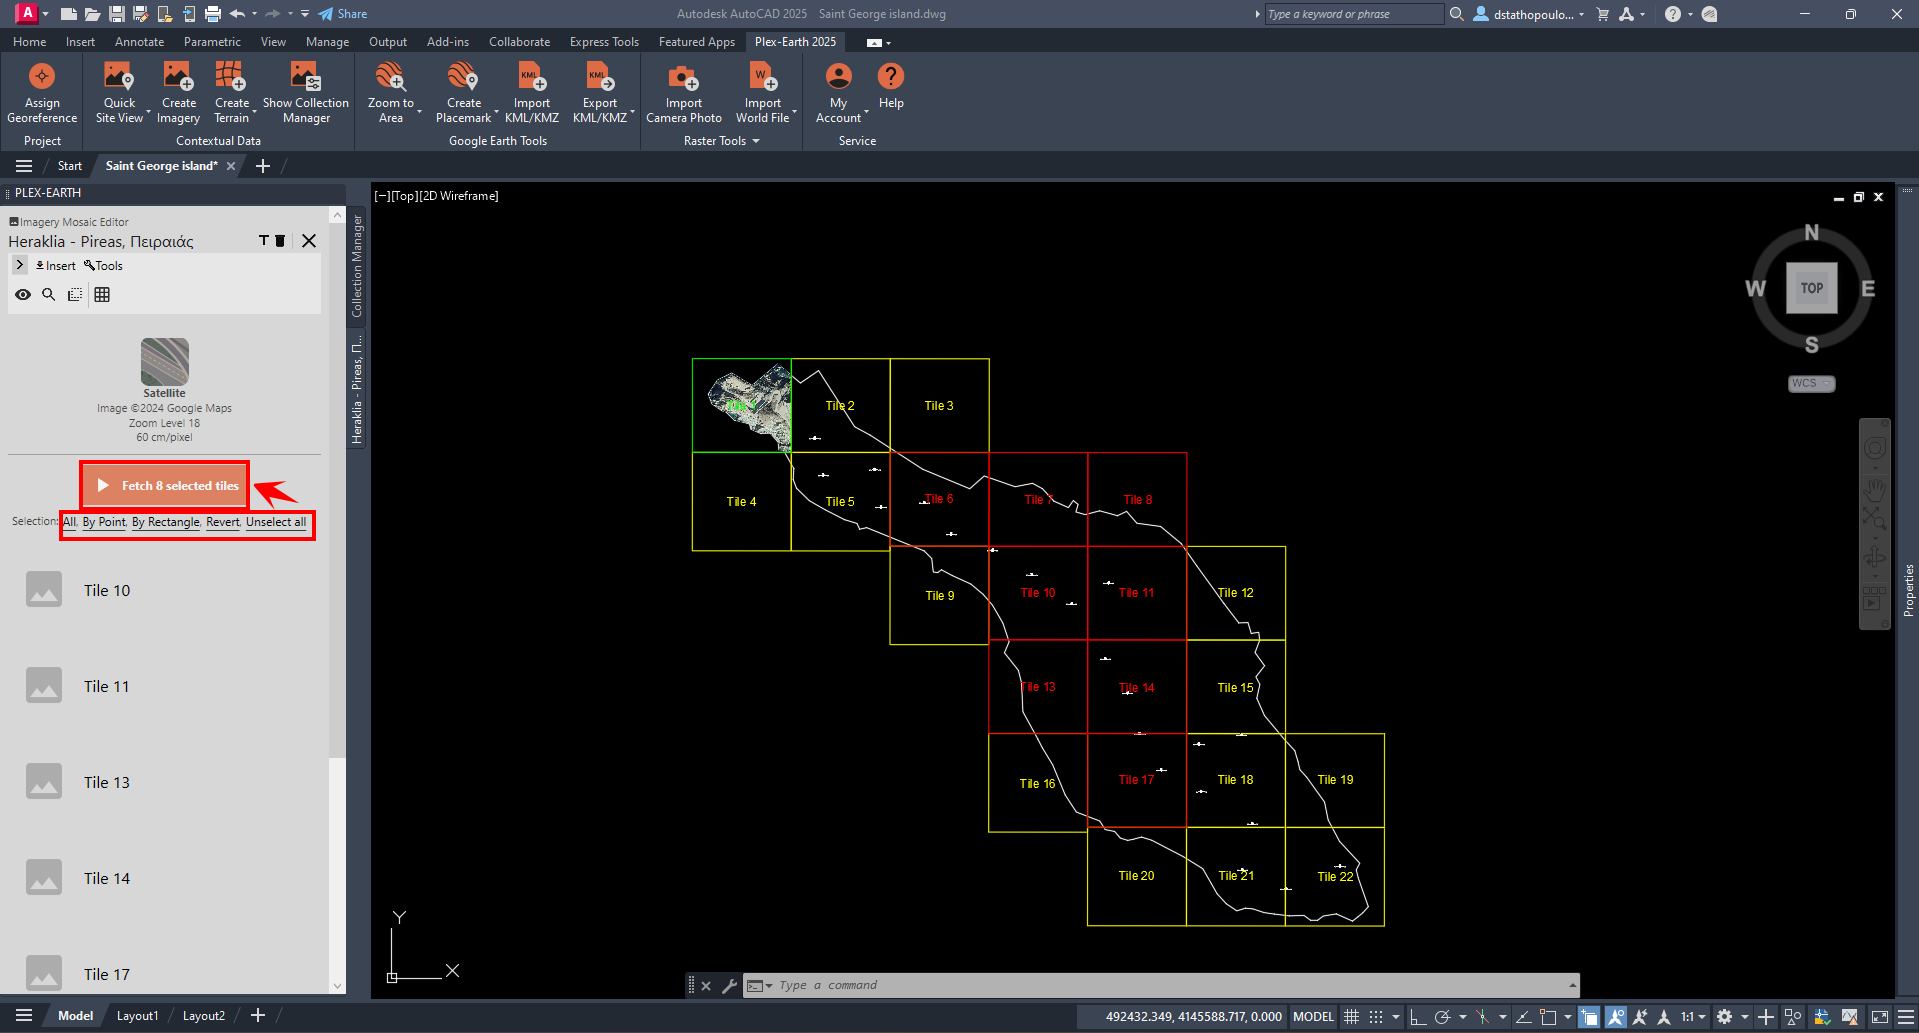The width and height of the screenshot is (1919, 1033).
Task: Open annotation scale 1:1 dropdown
Action: [x=1692, y=1017]
